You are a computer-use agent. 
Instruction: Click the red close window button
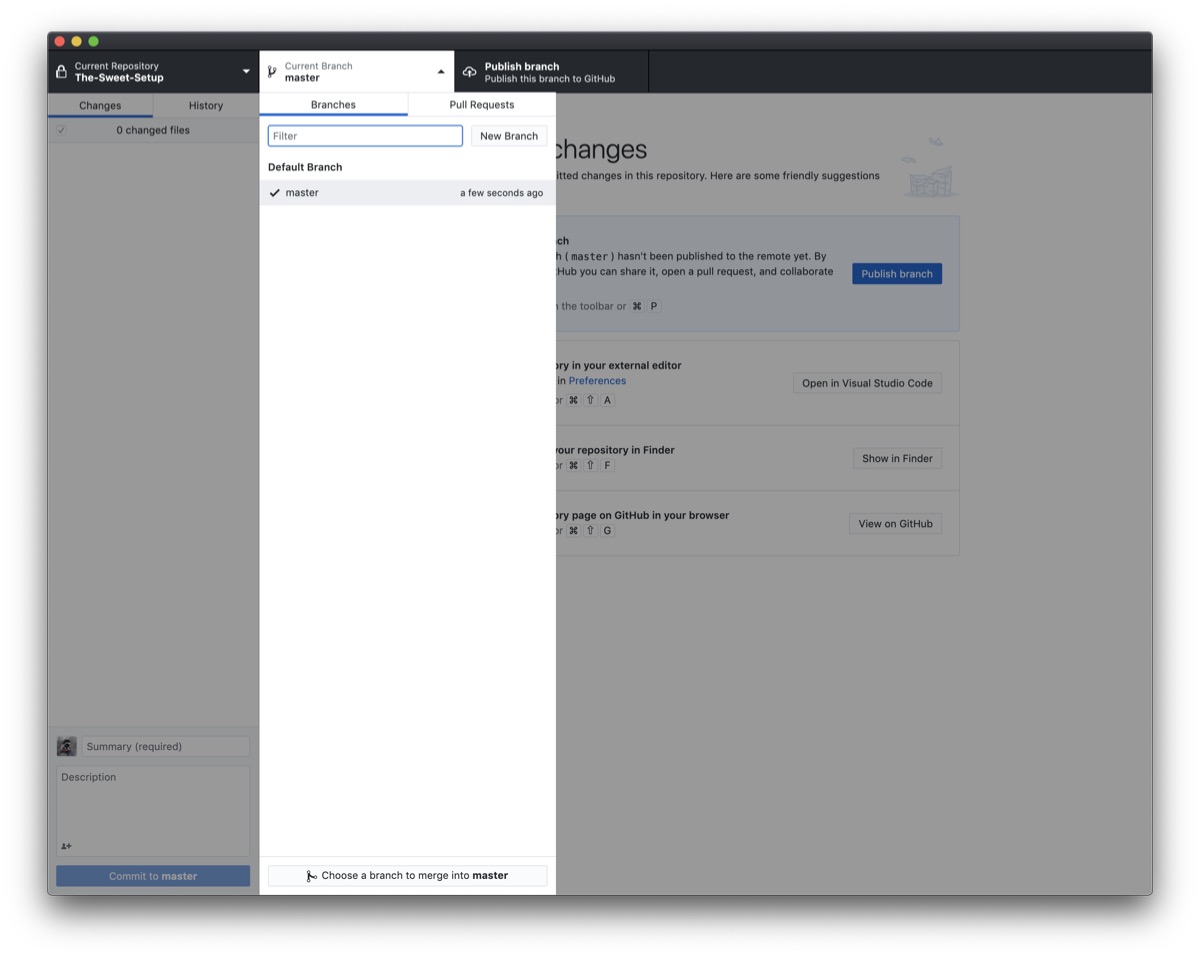(x=60, y=41)
